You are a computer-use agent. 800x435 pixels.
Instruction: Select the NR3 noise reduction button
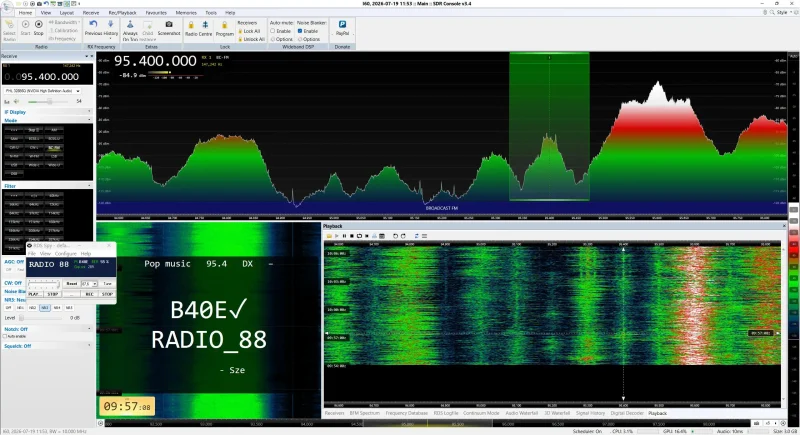(44, 308)
